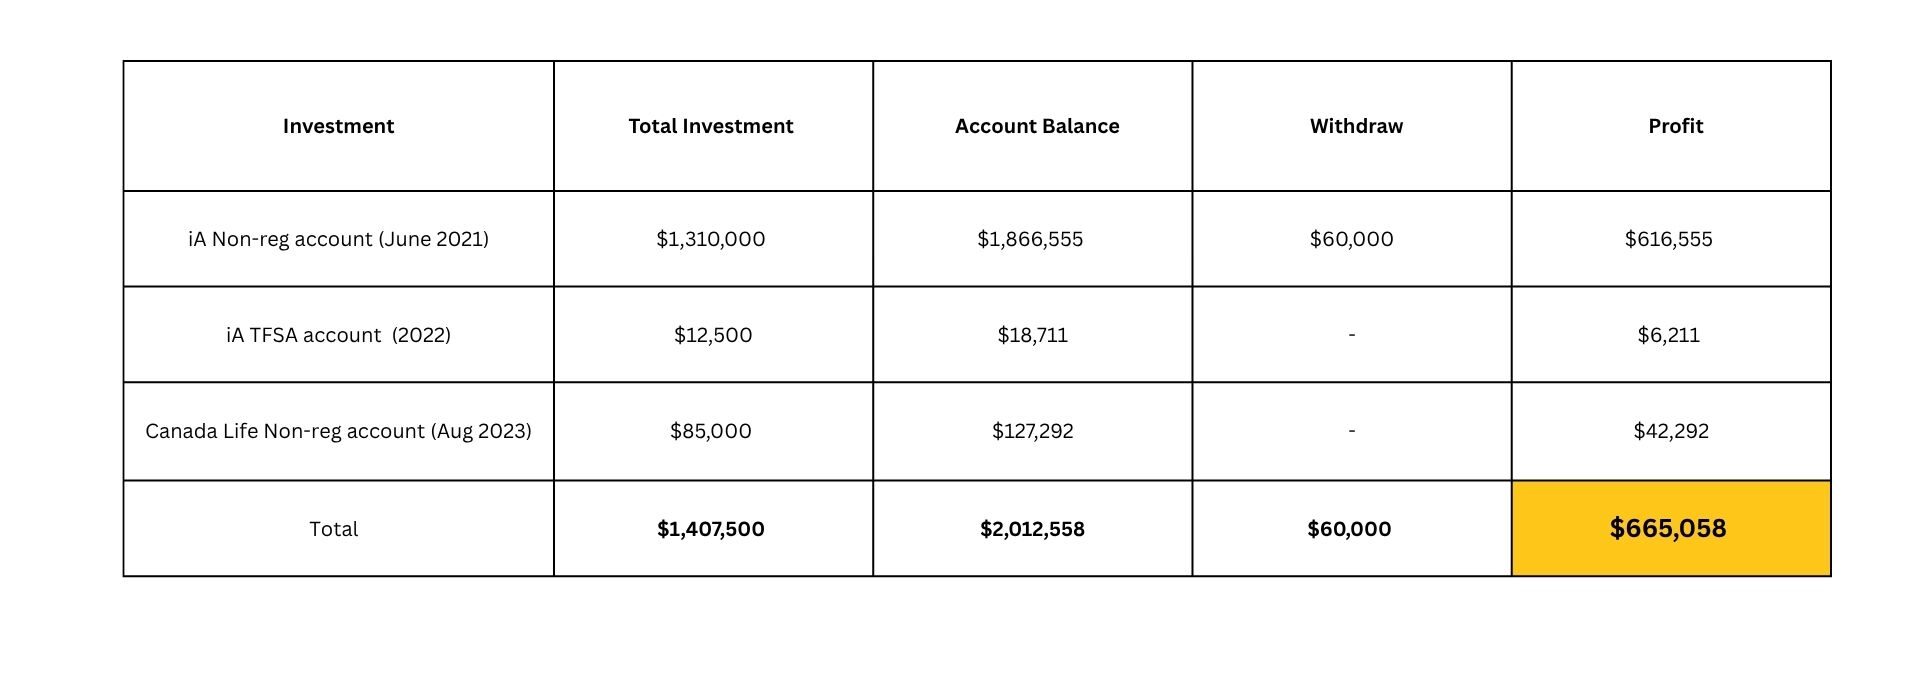Click the $1,310,000 total investment cell
1920x675 pixels.
click(711, 239)
